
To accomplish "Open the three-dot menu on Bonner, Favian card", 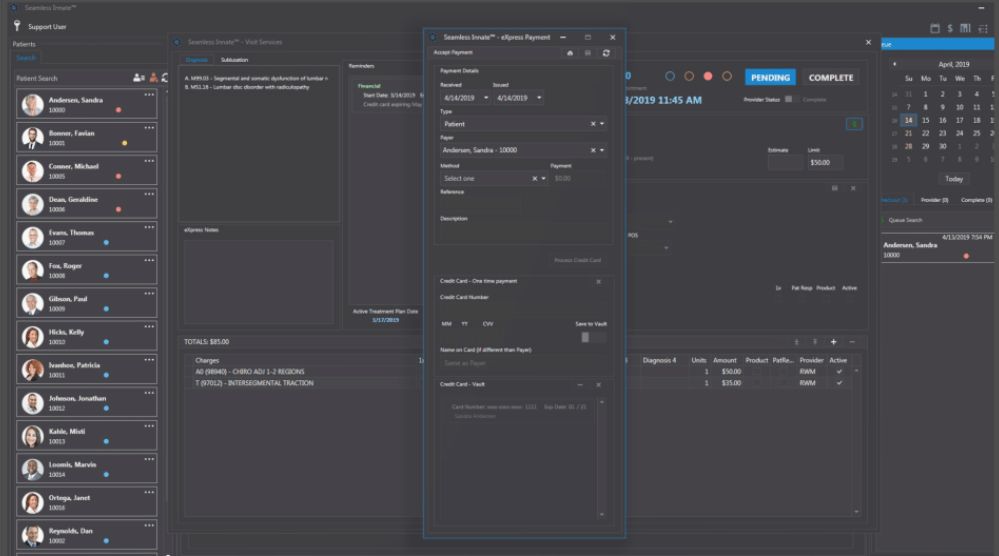I will click(149, 127).
